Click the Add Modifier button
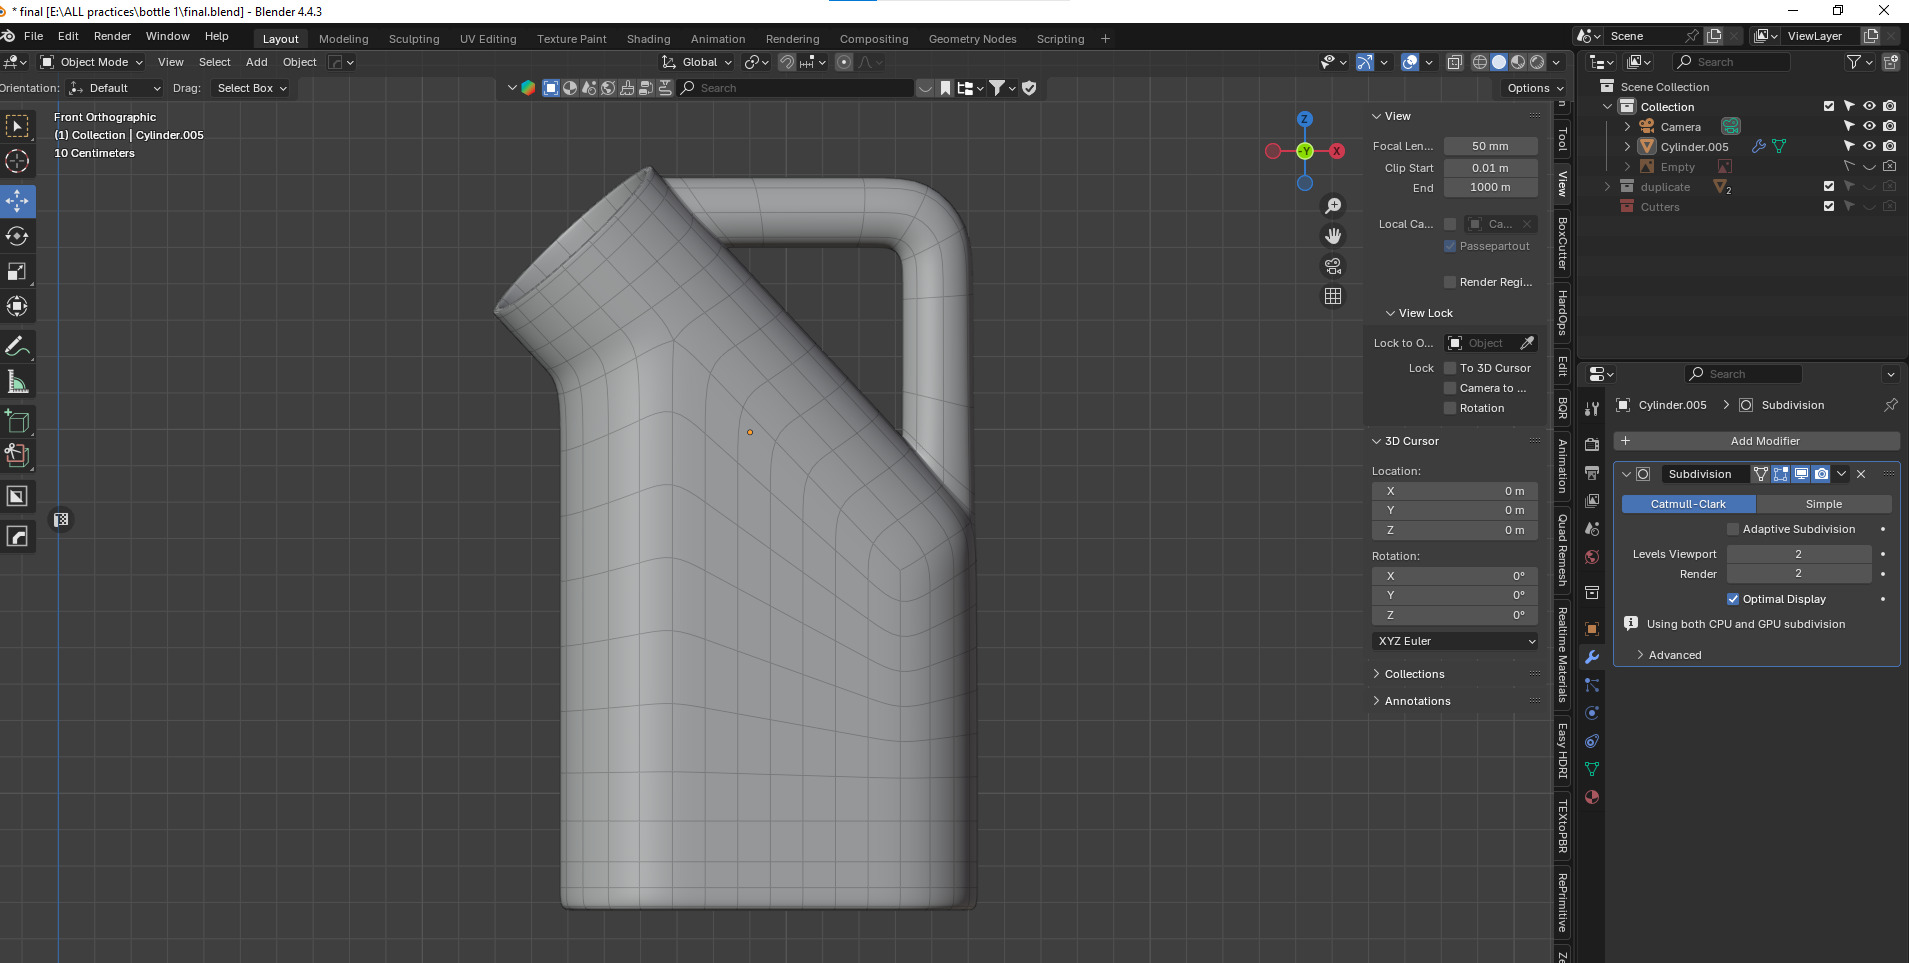 tap(1757, 441)
